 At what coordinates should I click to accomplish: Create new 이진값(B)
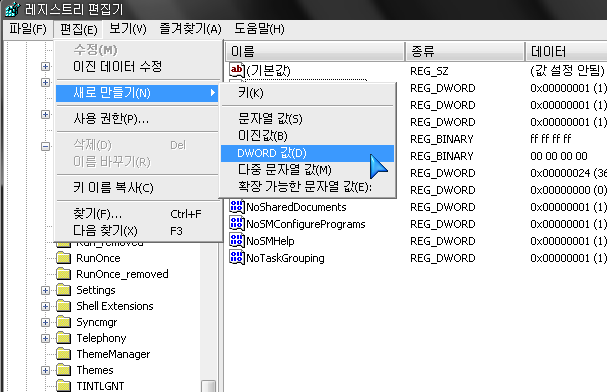click(307, 136)
